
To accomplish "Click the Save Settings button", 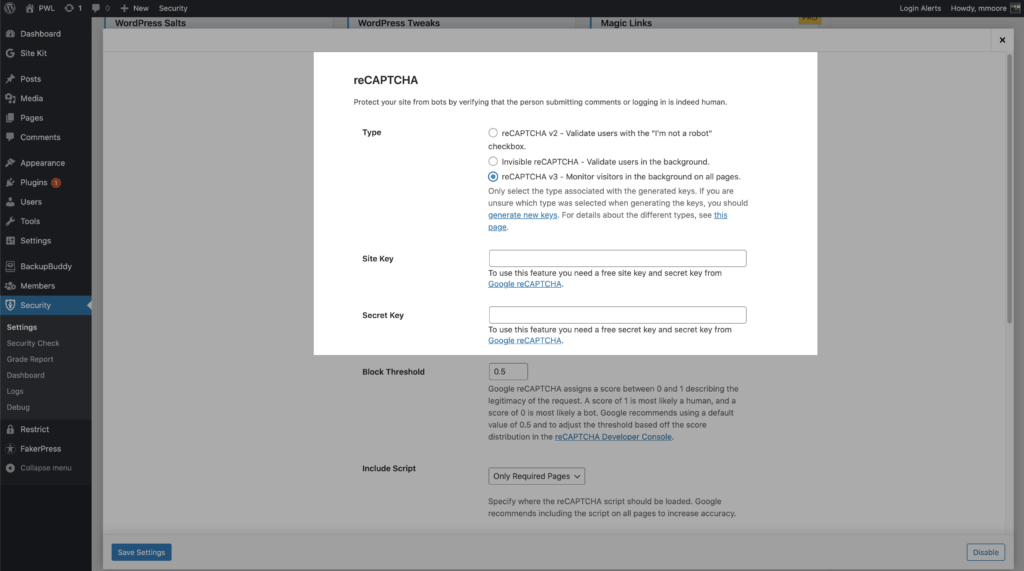I will click(x=141, y=552).
